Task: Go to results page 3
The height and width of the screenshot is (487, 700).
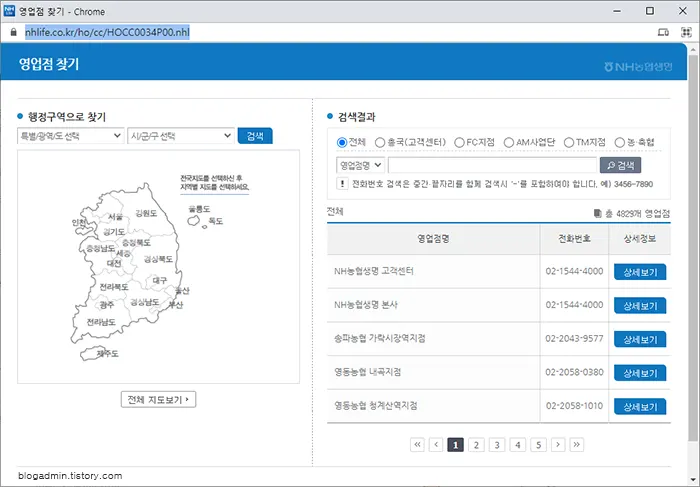Action: [x=497, y=445]
